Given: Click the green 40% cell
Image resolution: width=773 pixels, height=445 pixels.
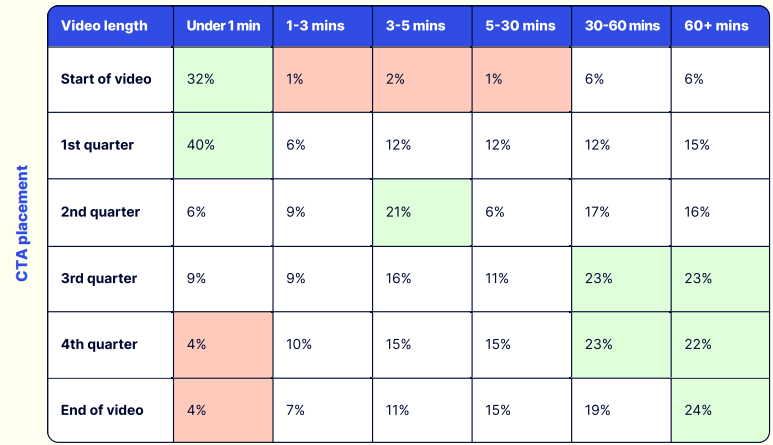Looking at the screenshot, I should pyautogui.click(x=222, y=145).
